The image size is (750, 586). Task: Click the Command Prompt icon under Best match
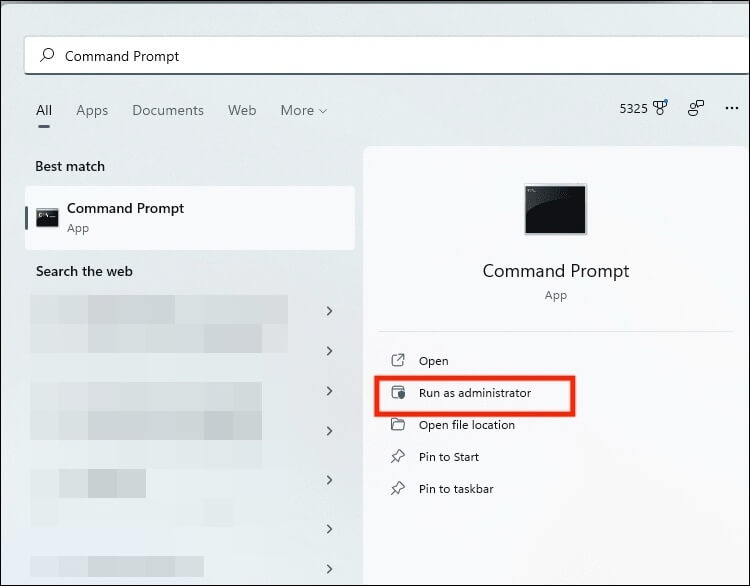(x=47, y=217)
